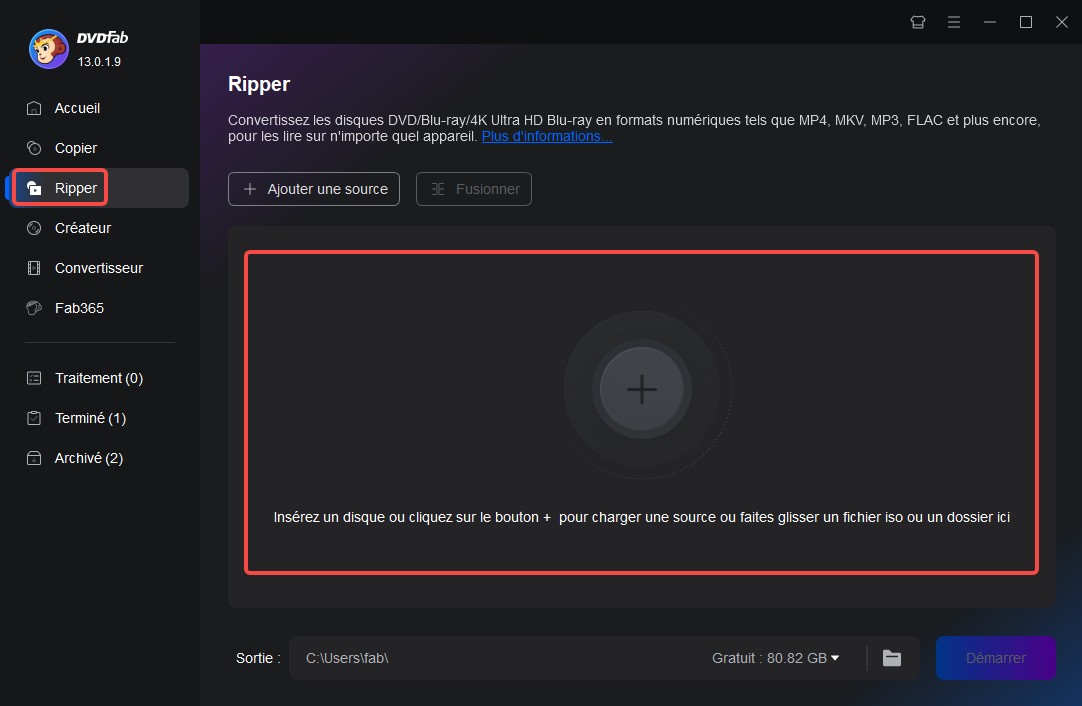
Task: Open the Plus d'informations link
Action: click(547, 137)
